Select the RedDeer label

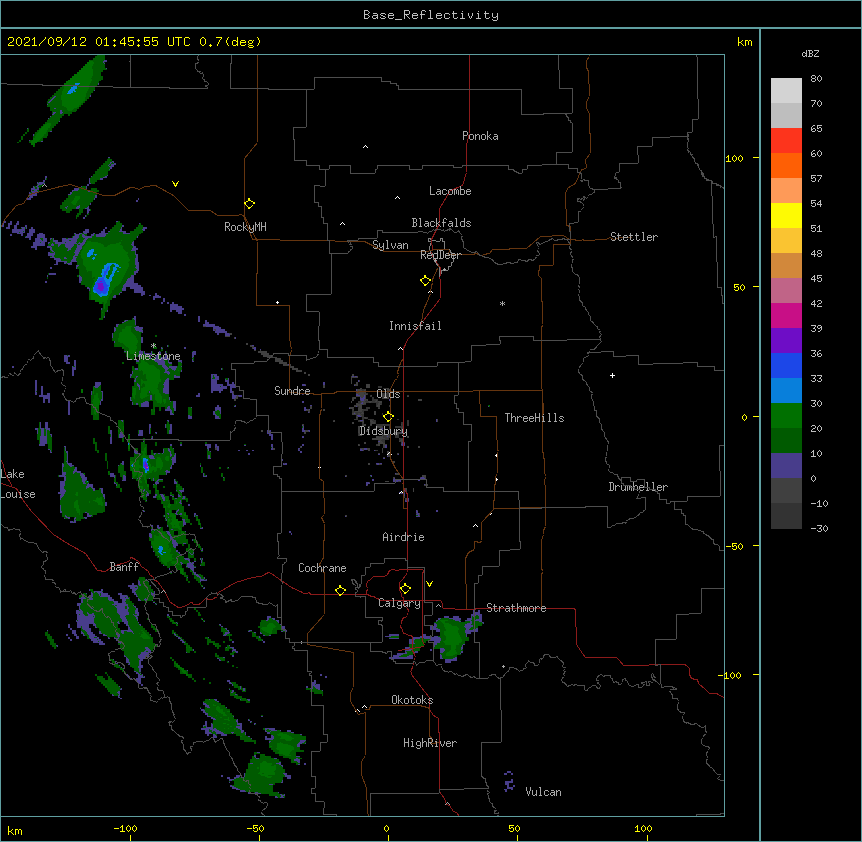(440, 255)
